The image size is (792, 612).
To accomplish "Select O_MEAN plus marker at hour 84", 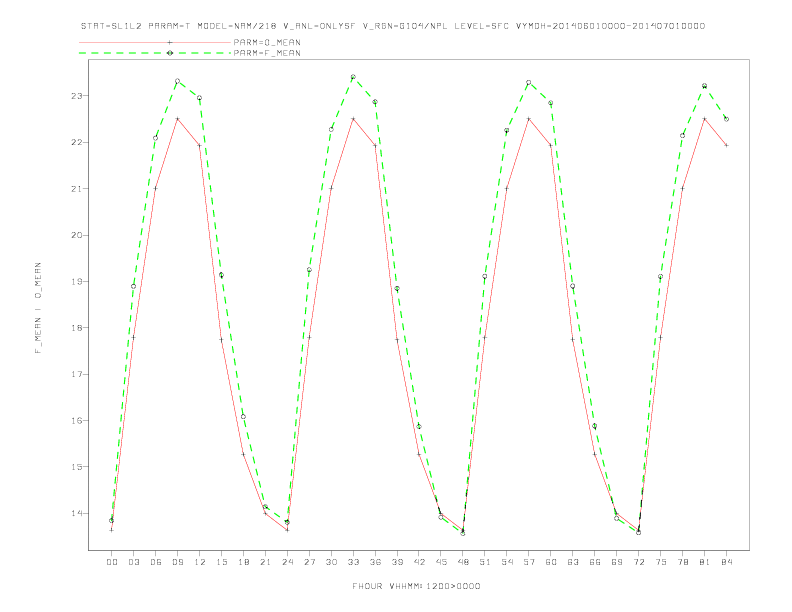I will (x=726, y=145).
